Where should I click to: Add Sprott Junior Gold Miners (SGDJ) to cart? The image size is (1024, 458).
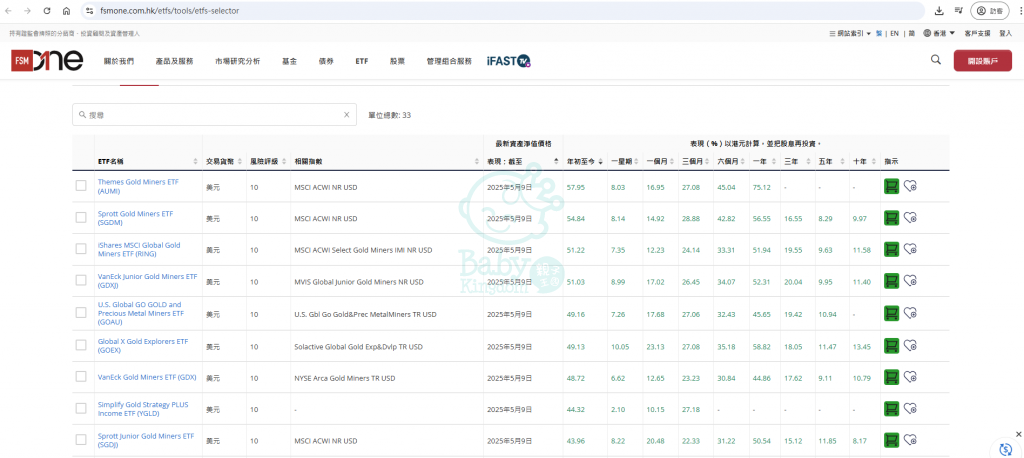pyautogui.click(x=891, y=440)
